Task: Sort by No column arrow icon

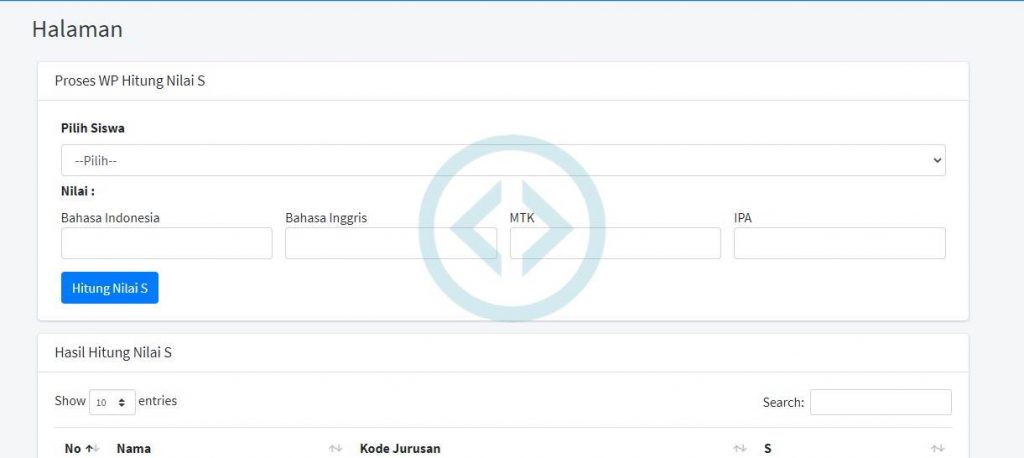Action: (x=91, y=449)
